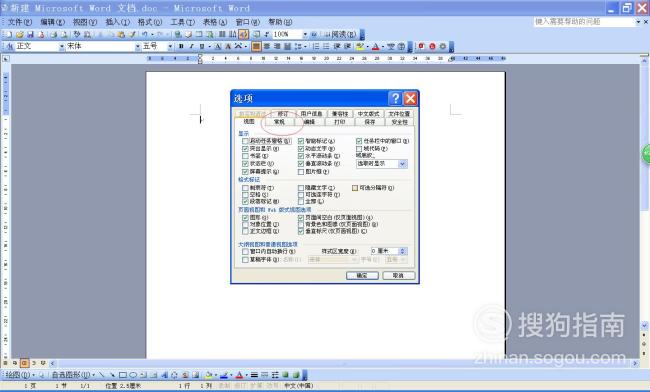The image size is (650, 392).
Task: Click the page layout view button
Action: (x=24, y=363)
